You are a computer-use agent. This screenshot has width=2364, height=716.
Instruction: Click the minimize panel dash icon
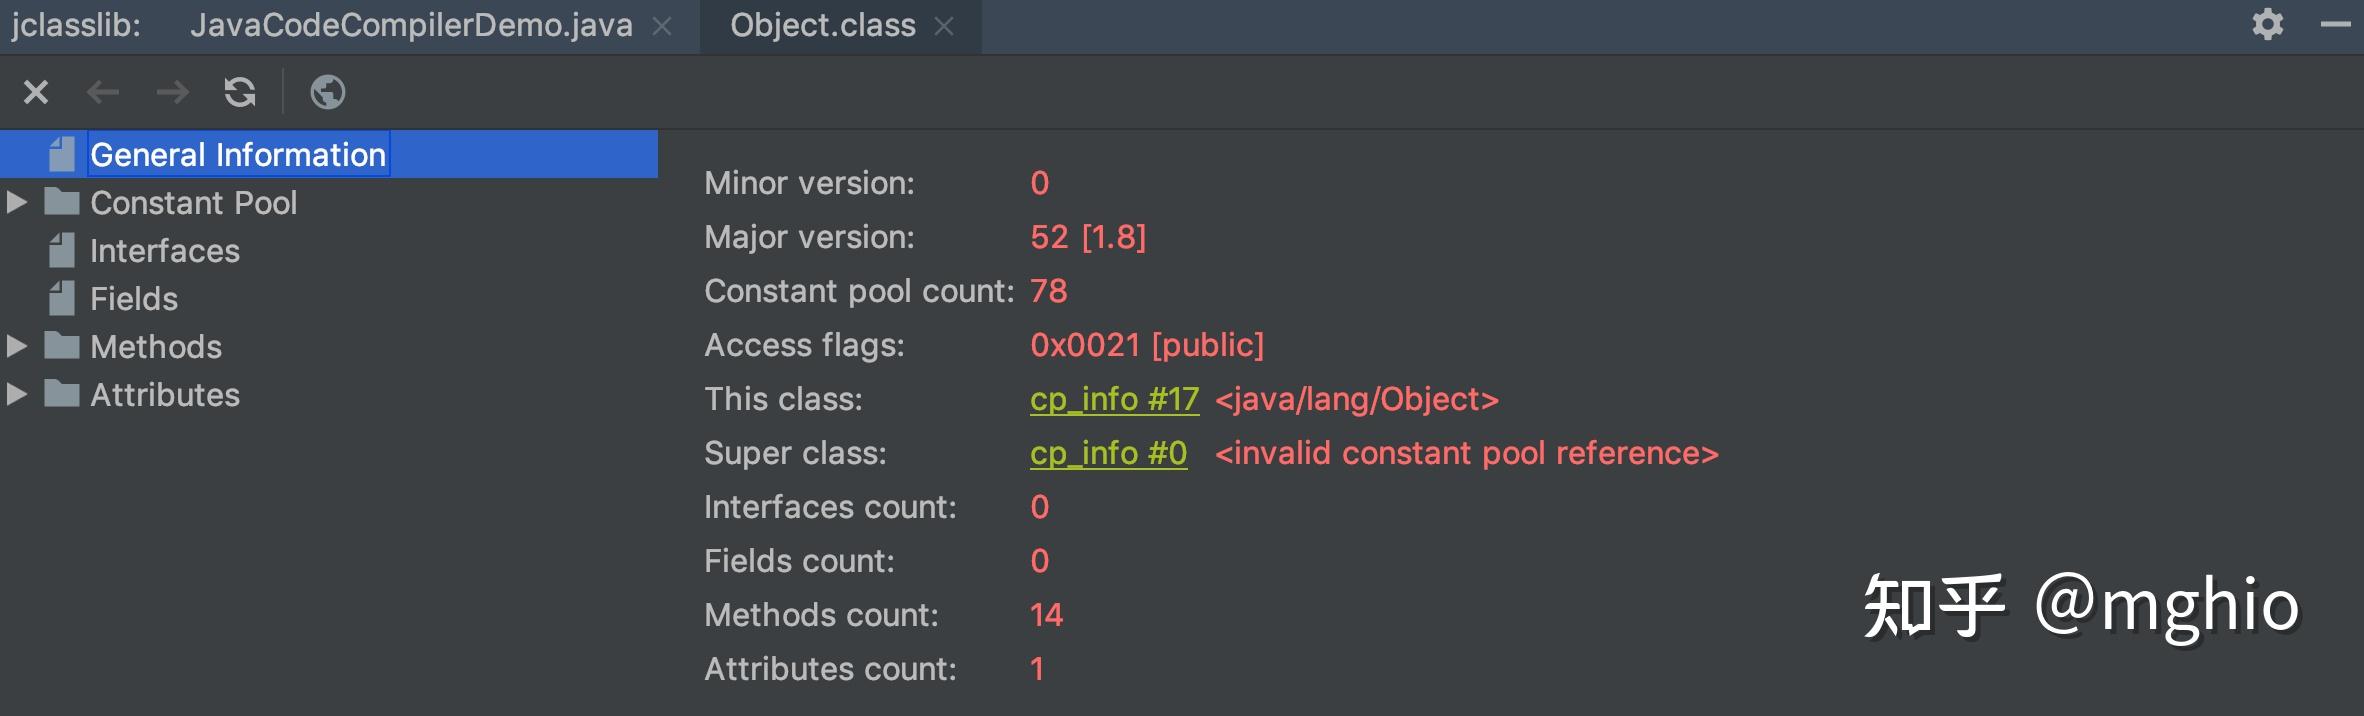click(x=2335, y=24)
